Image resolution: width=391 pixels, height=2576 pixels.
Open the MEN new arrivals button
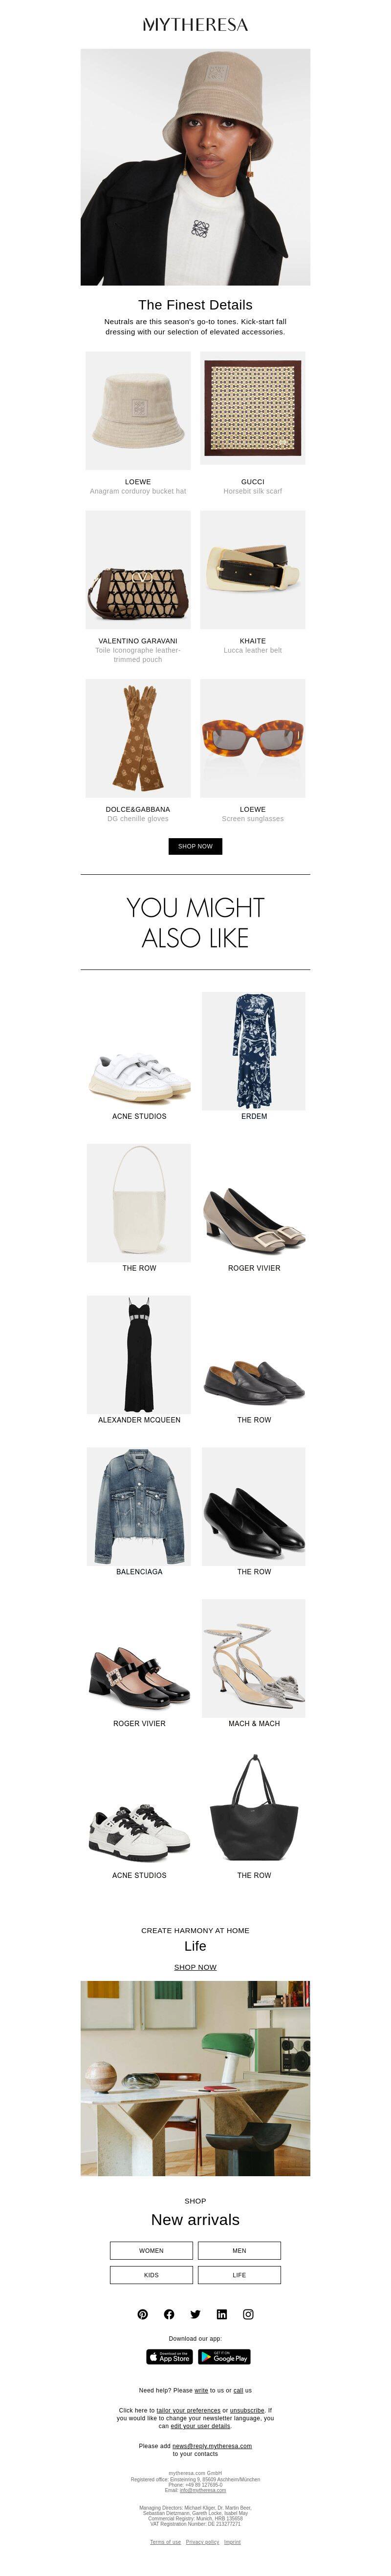coord(239,2251)
